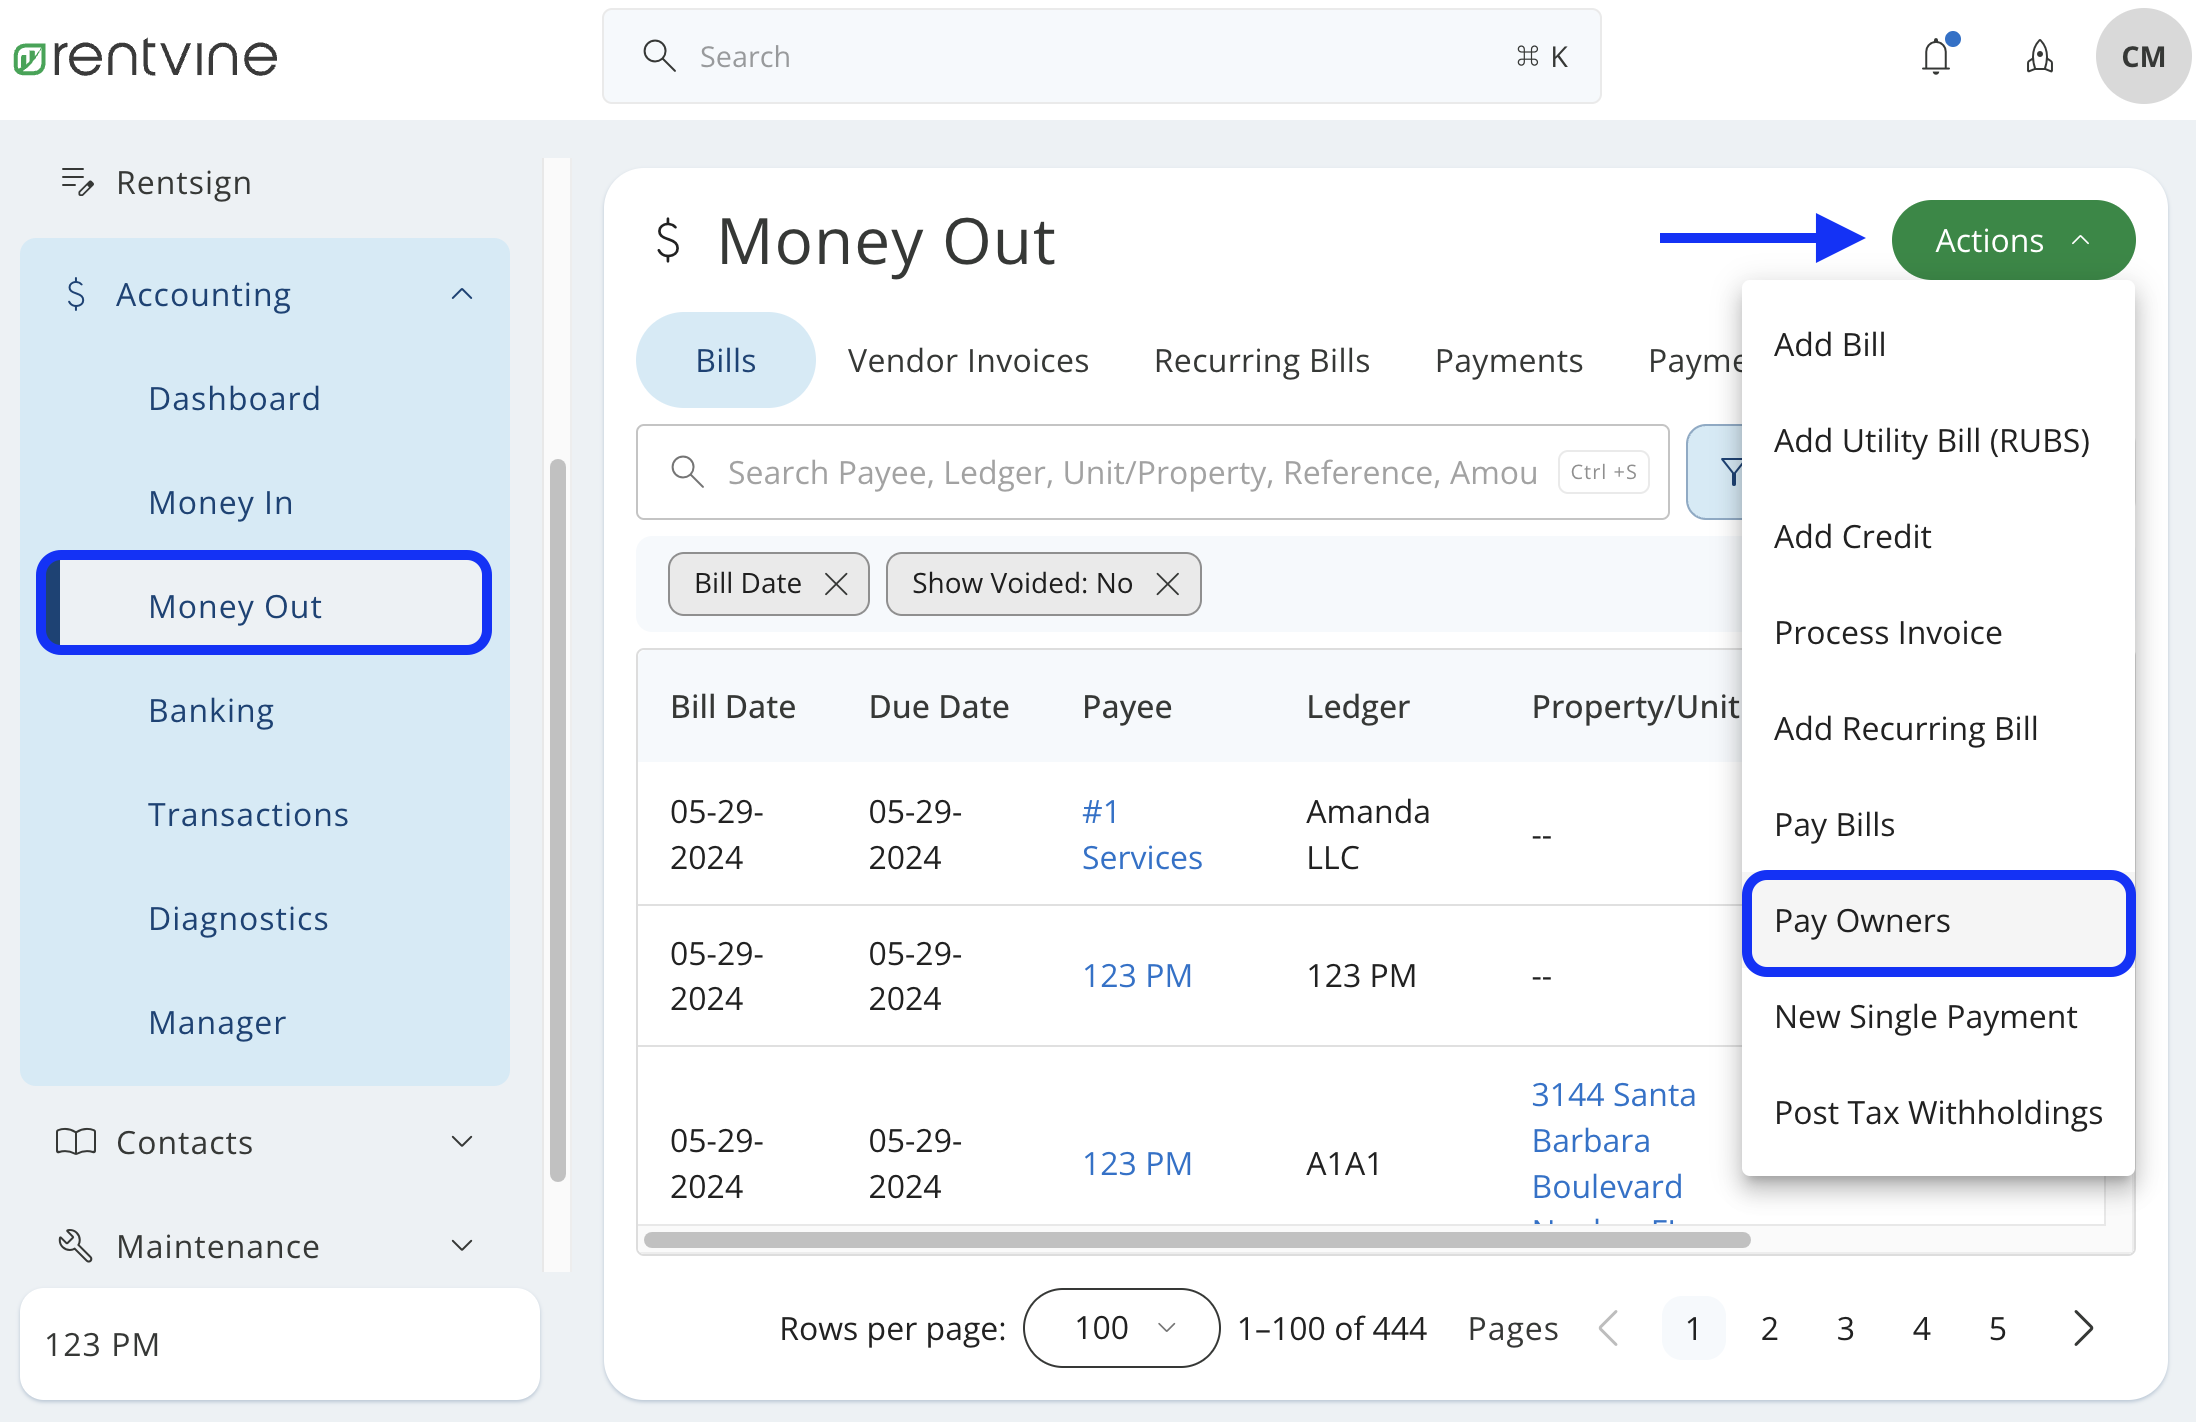This screenshot has width=2196, height=1422.
Task: Go to next page arrow
Action: (x=2083, y=1328)
